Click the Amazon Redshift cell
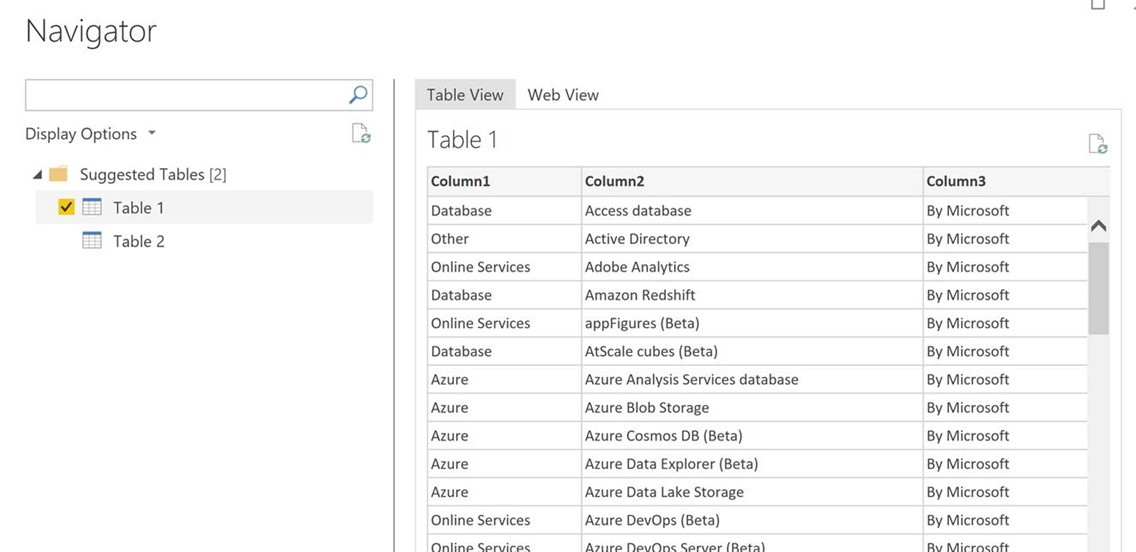Viewport: 1136px width, 552px height. point(640,295)
